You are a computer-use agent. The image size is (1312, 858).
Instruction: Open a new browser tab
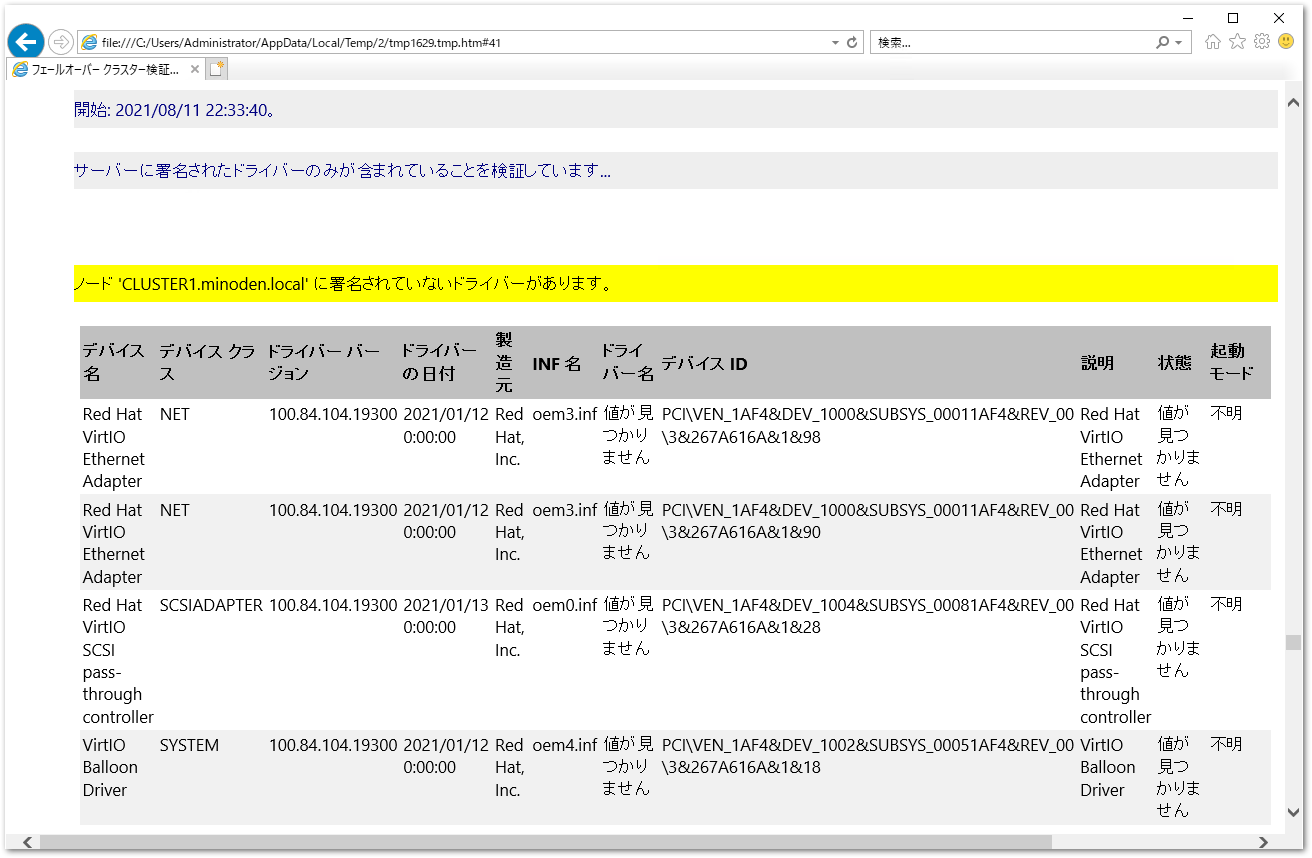click(x=216, y=68)
